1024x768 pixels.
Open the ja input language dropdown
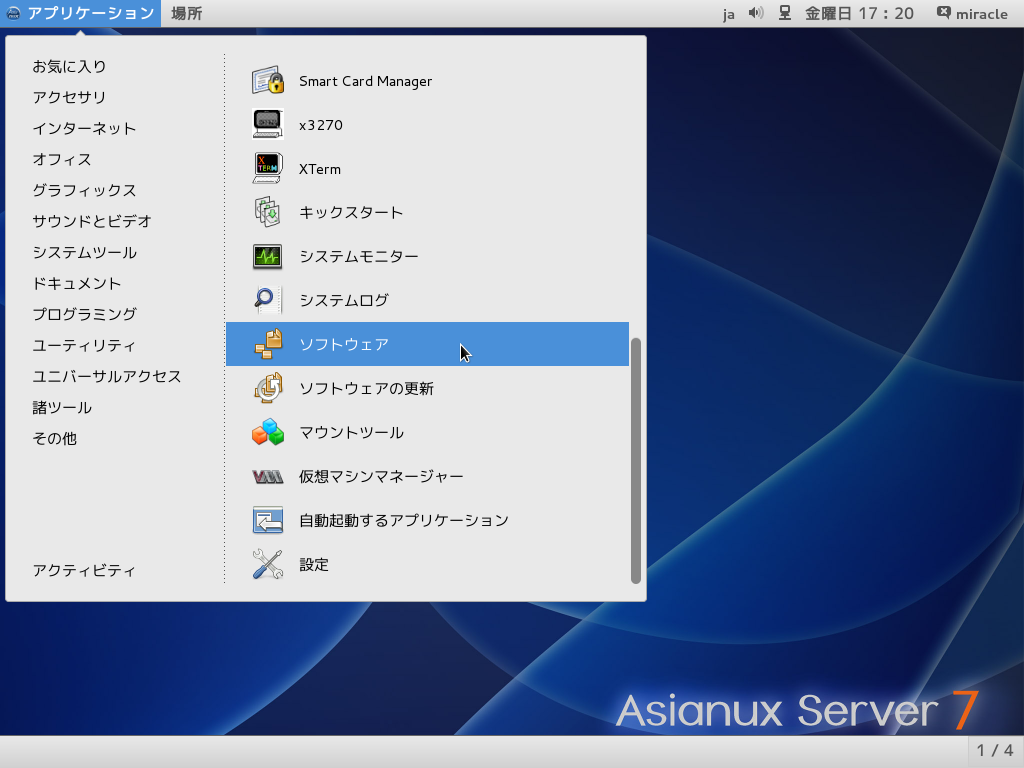click(729, 13)
